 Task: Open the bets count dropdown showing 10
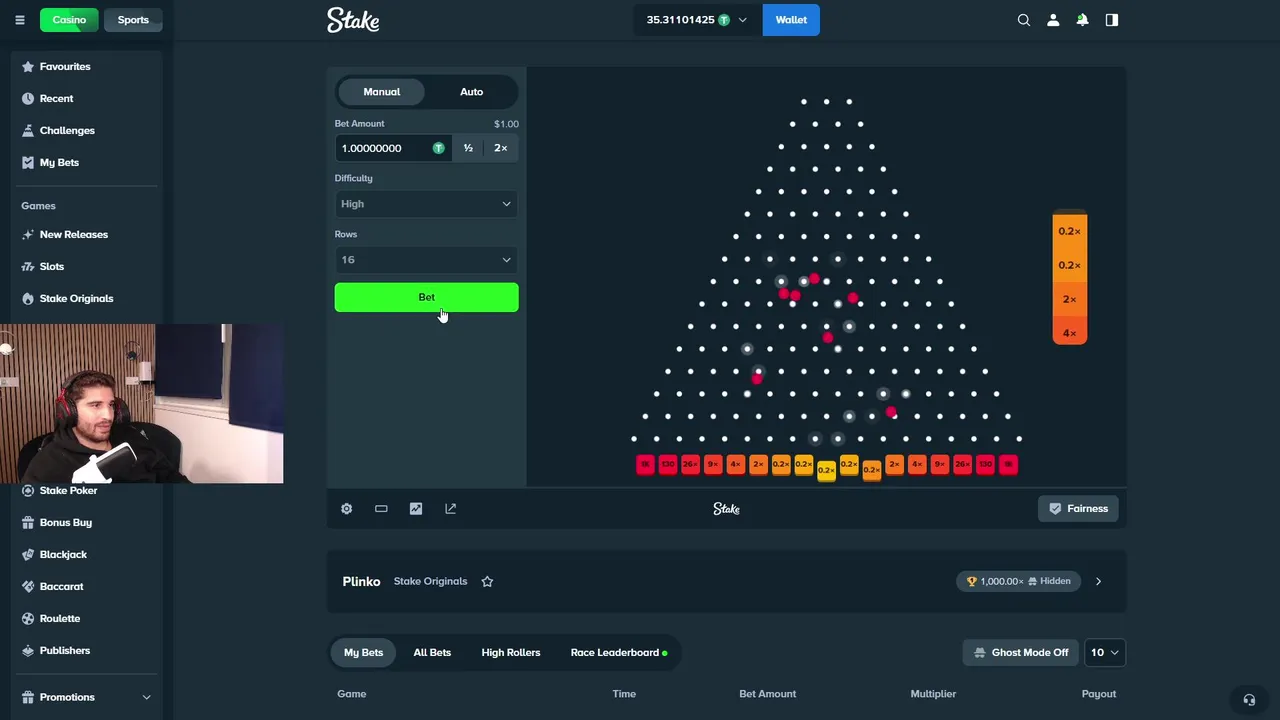(x=1104, y=653)
